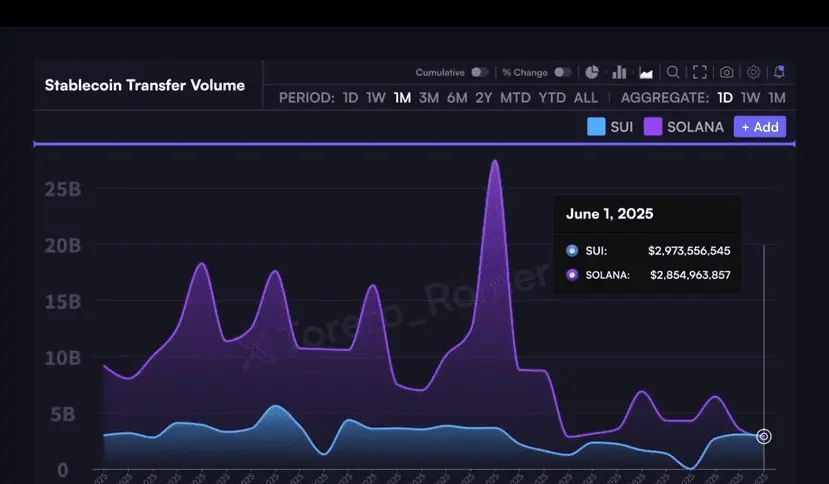Choose the 3M period

429,98
